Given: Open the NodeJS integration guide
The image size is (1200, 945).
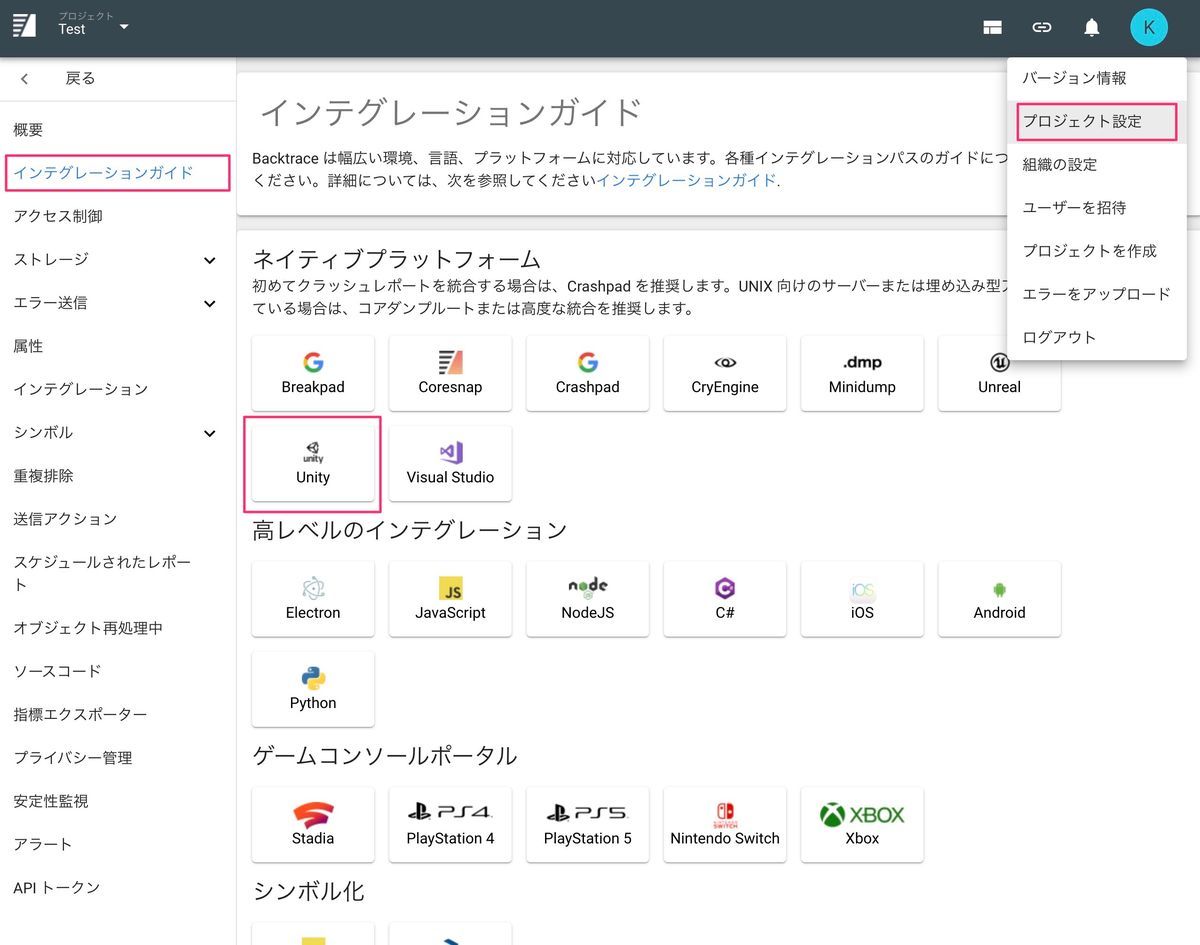Looking at the screenshot, I should pos(587,599).
